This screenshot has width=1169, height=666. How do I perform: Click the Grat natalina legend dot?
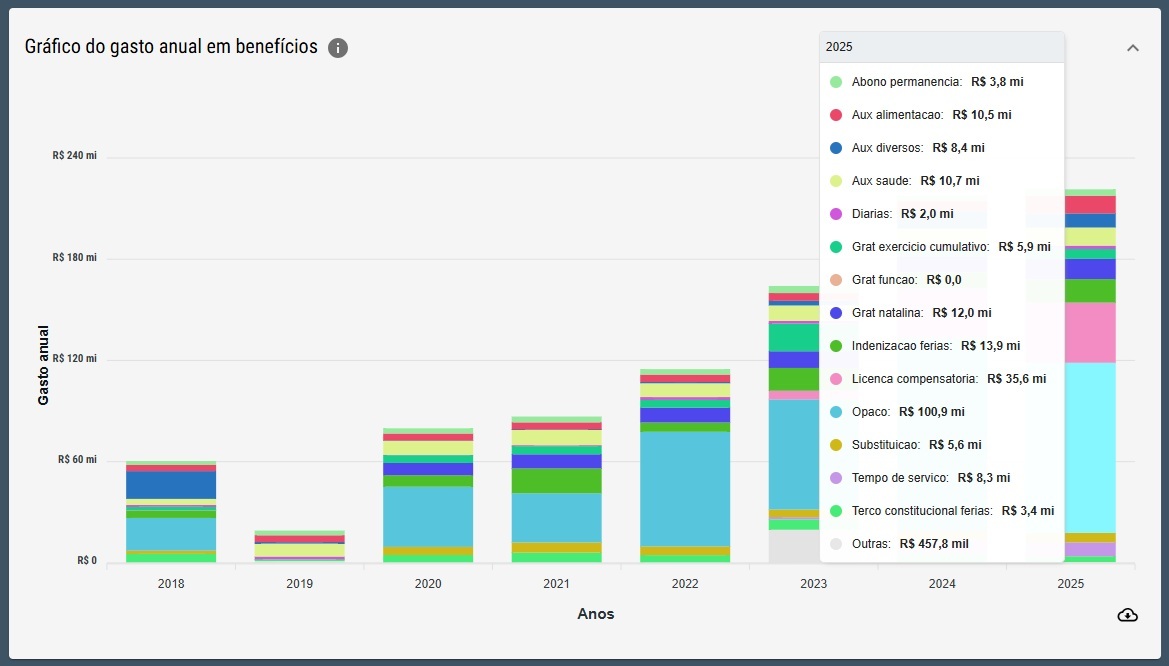pyautogui.click(x=836, y=313)
